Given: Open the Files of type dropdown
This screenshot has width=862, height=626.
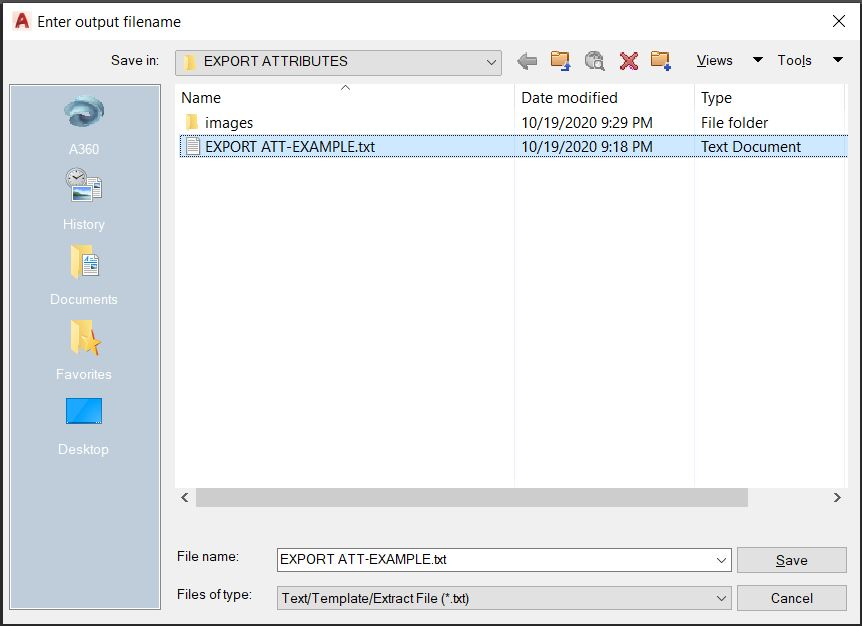Looking at the screenshot, I should coord(504,598).
